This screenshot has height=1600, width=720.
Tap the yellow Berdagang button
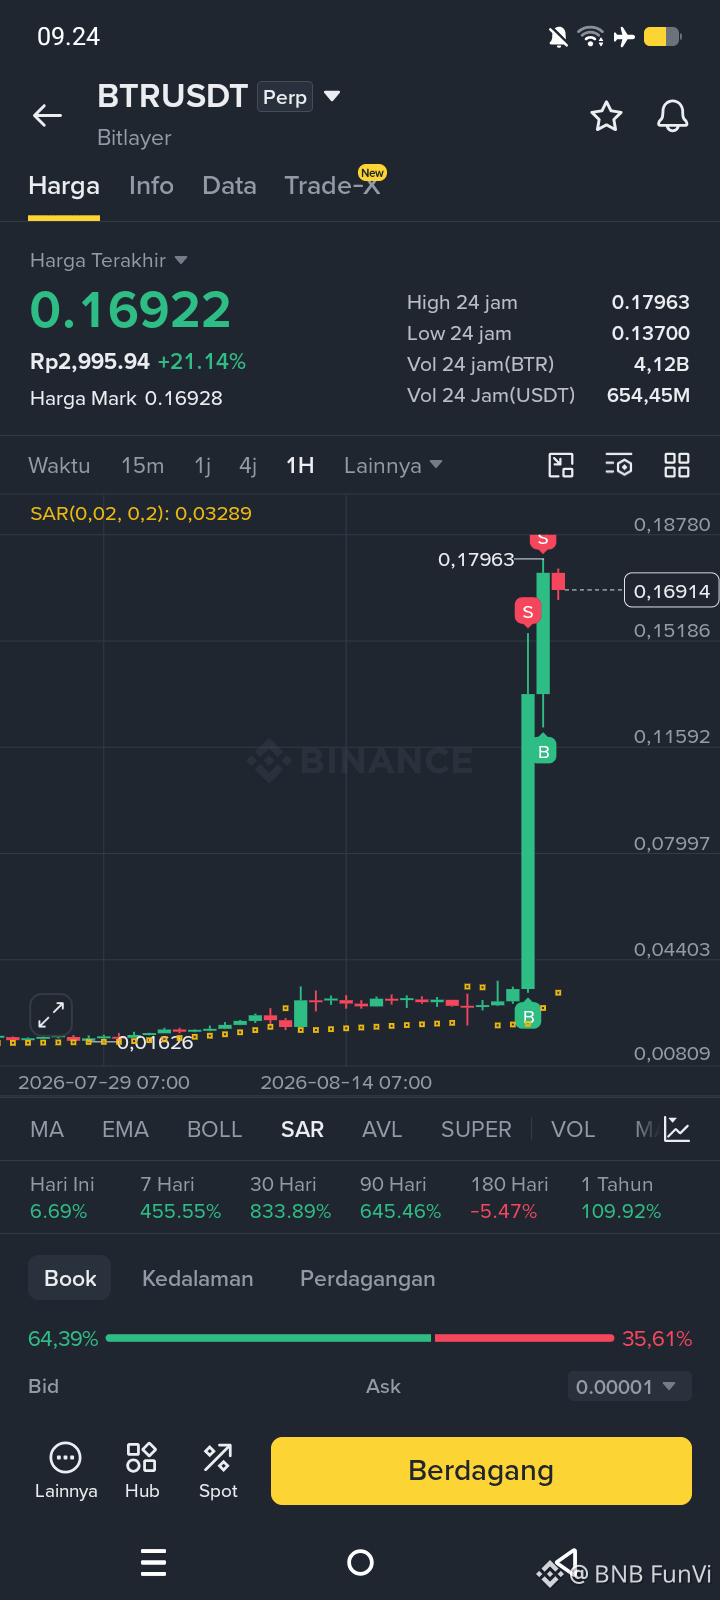tap(481, 1470)
